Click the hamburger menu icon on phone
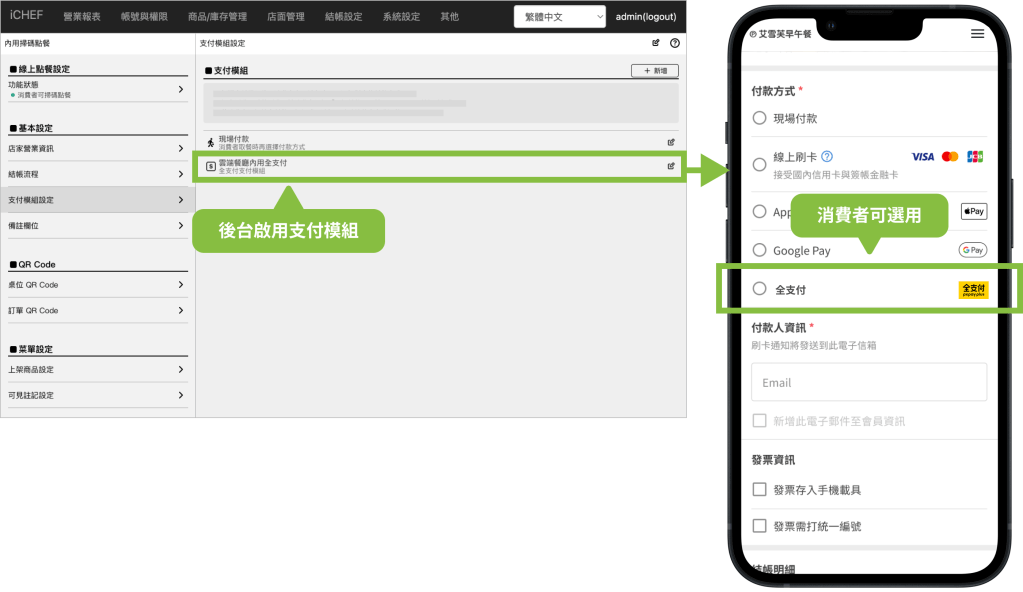 tap(977, 34)
